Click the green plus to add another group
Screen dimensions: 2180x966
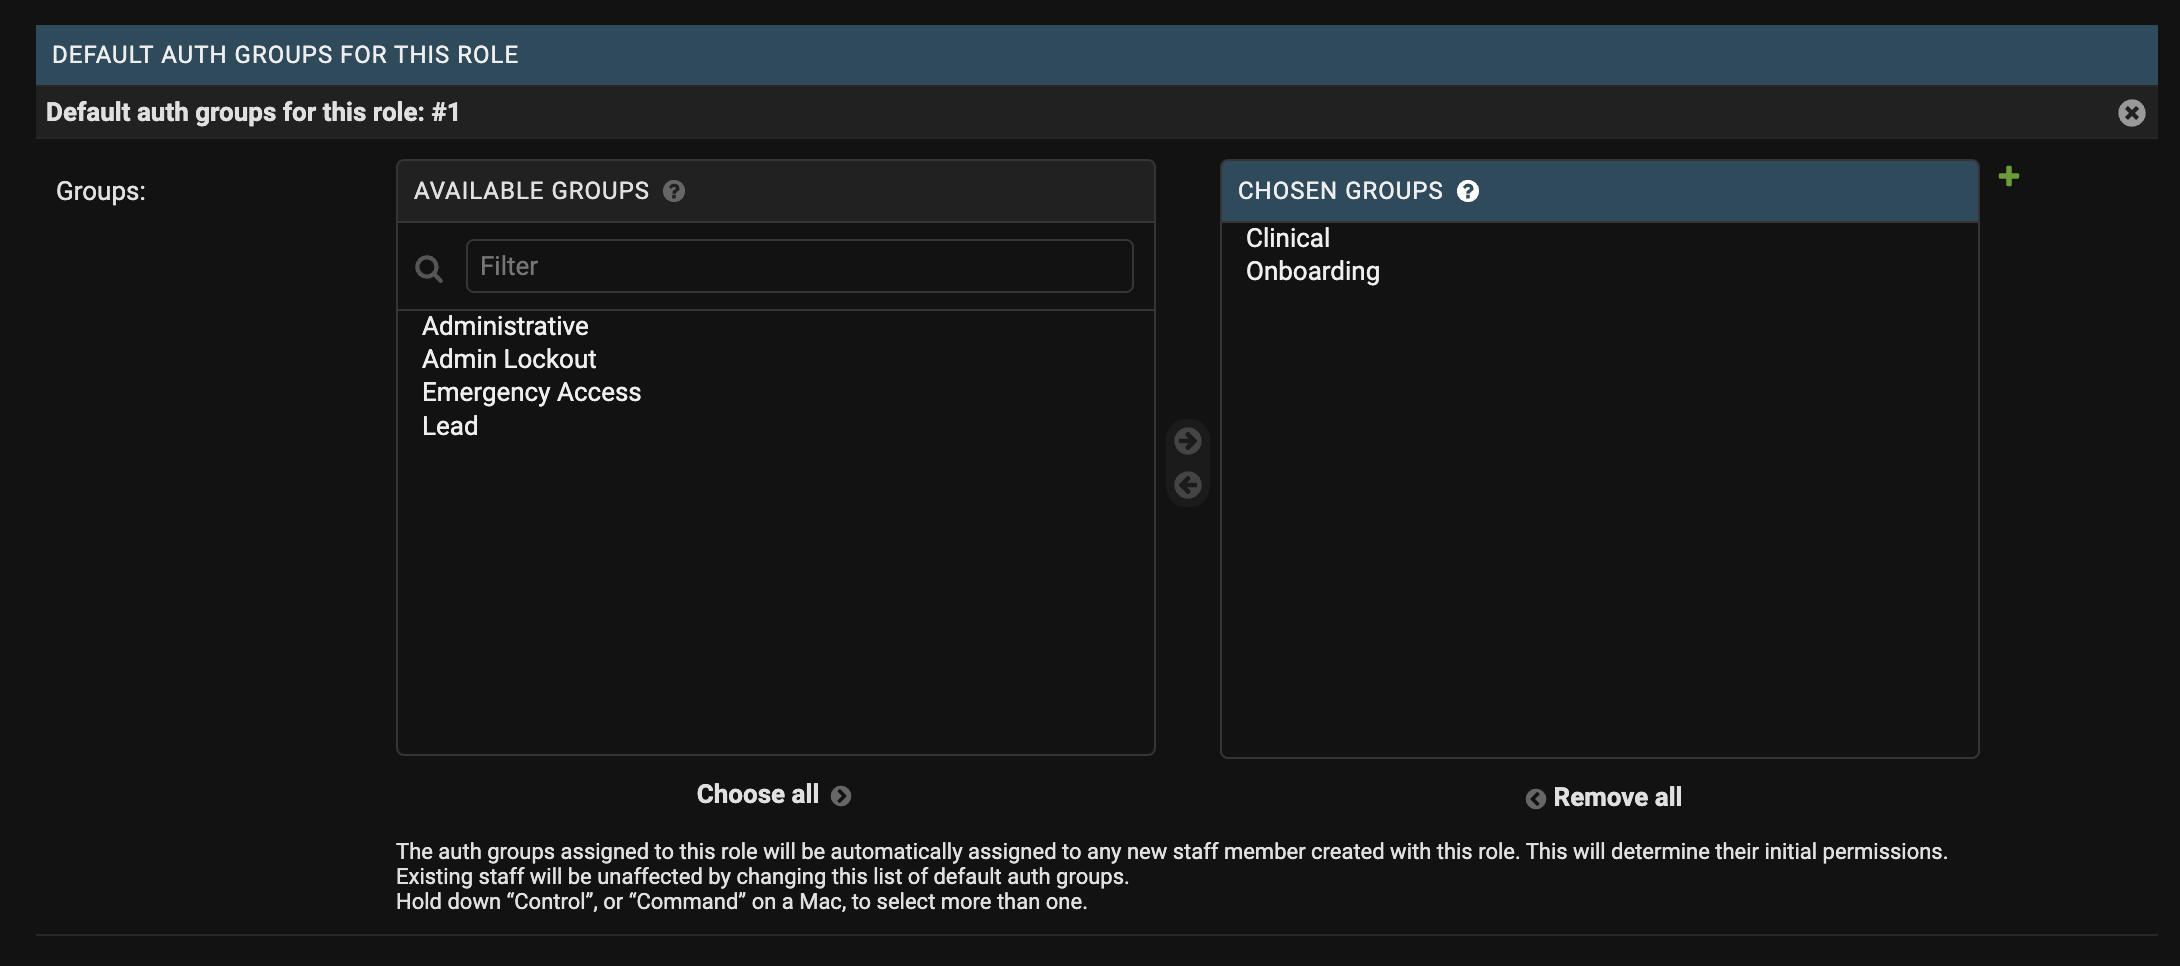point(2008,177)
